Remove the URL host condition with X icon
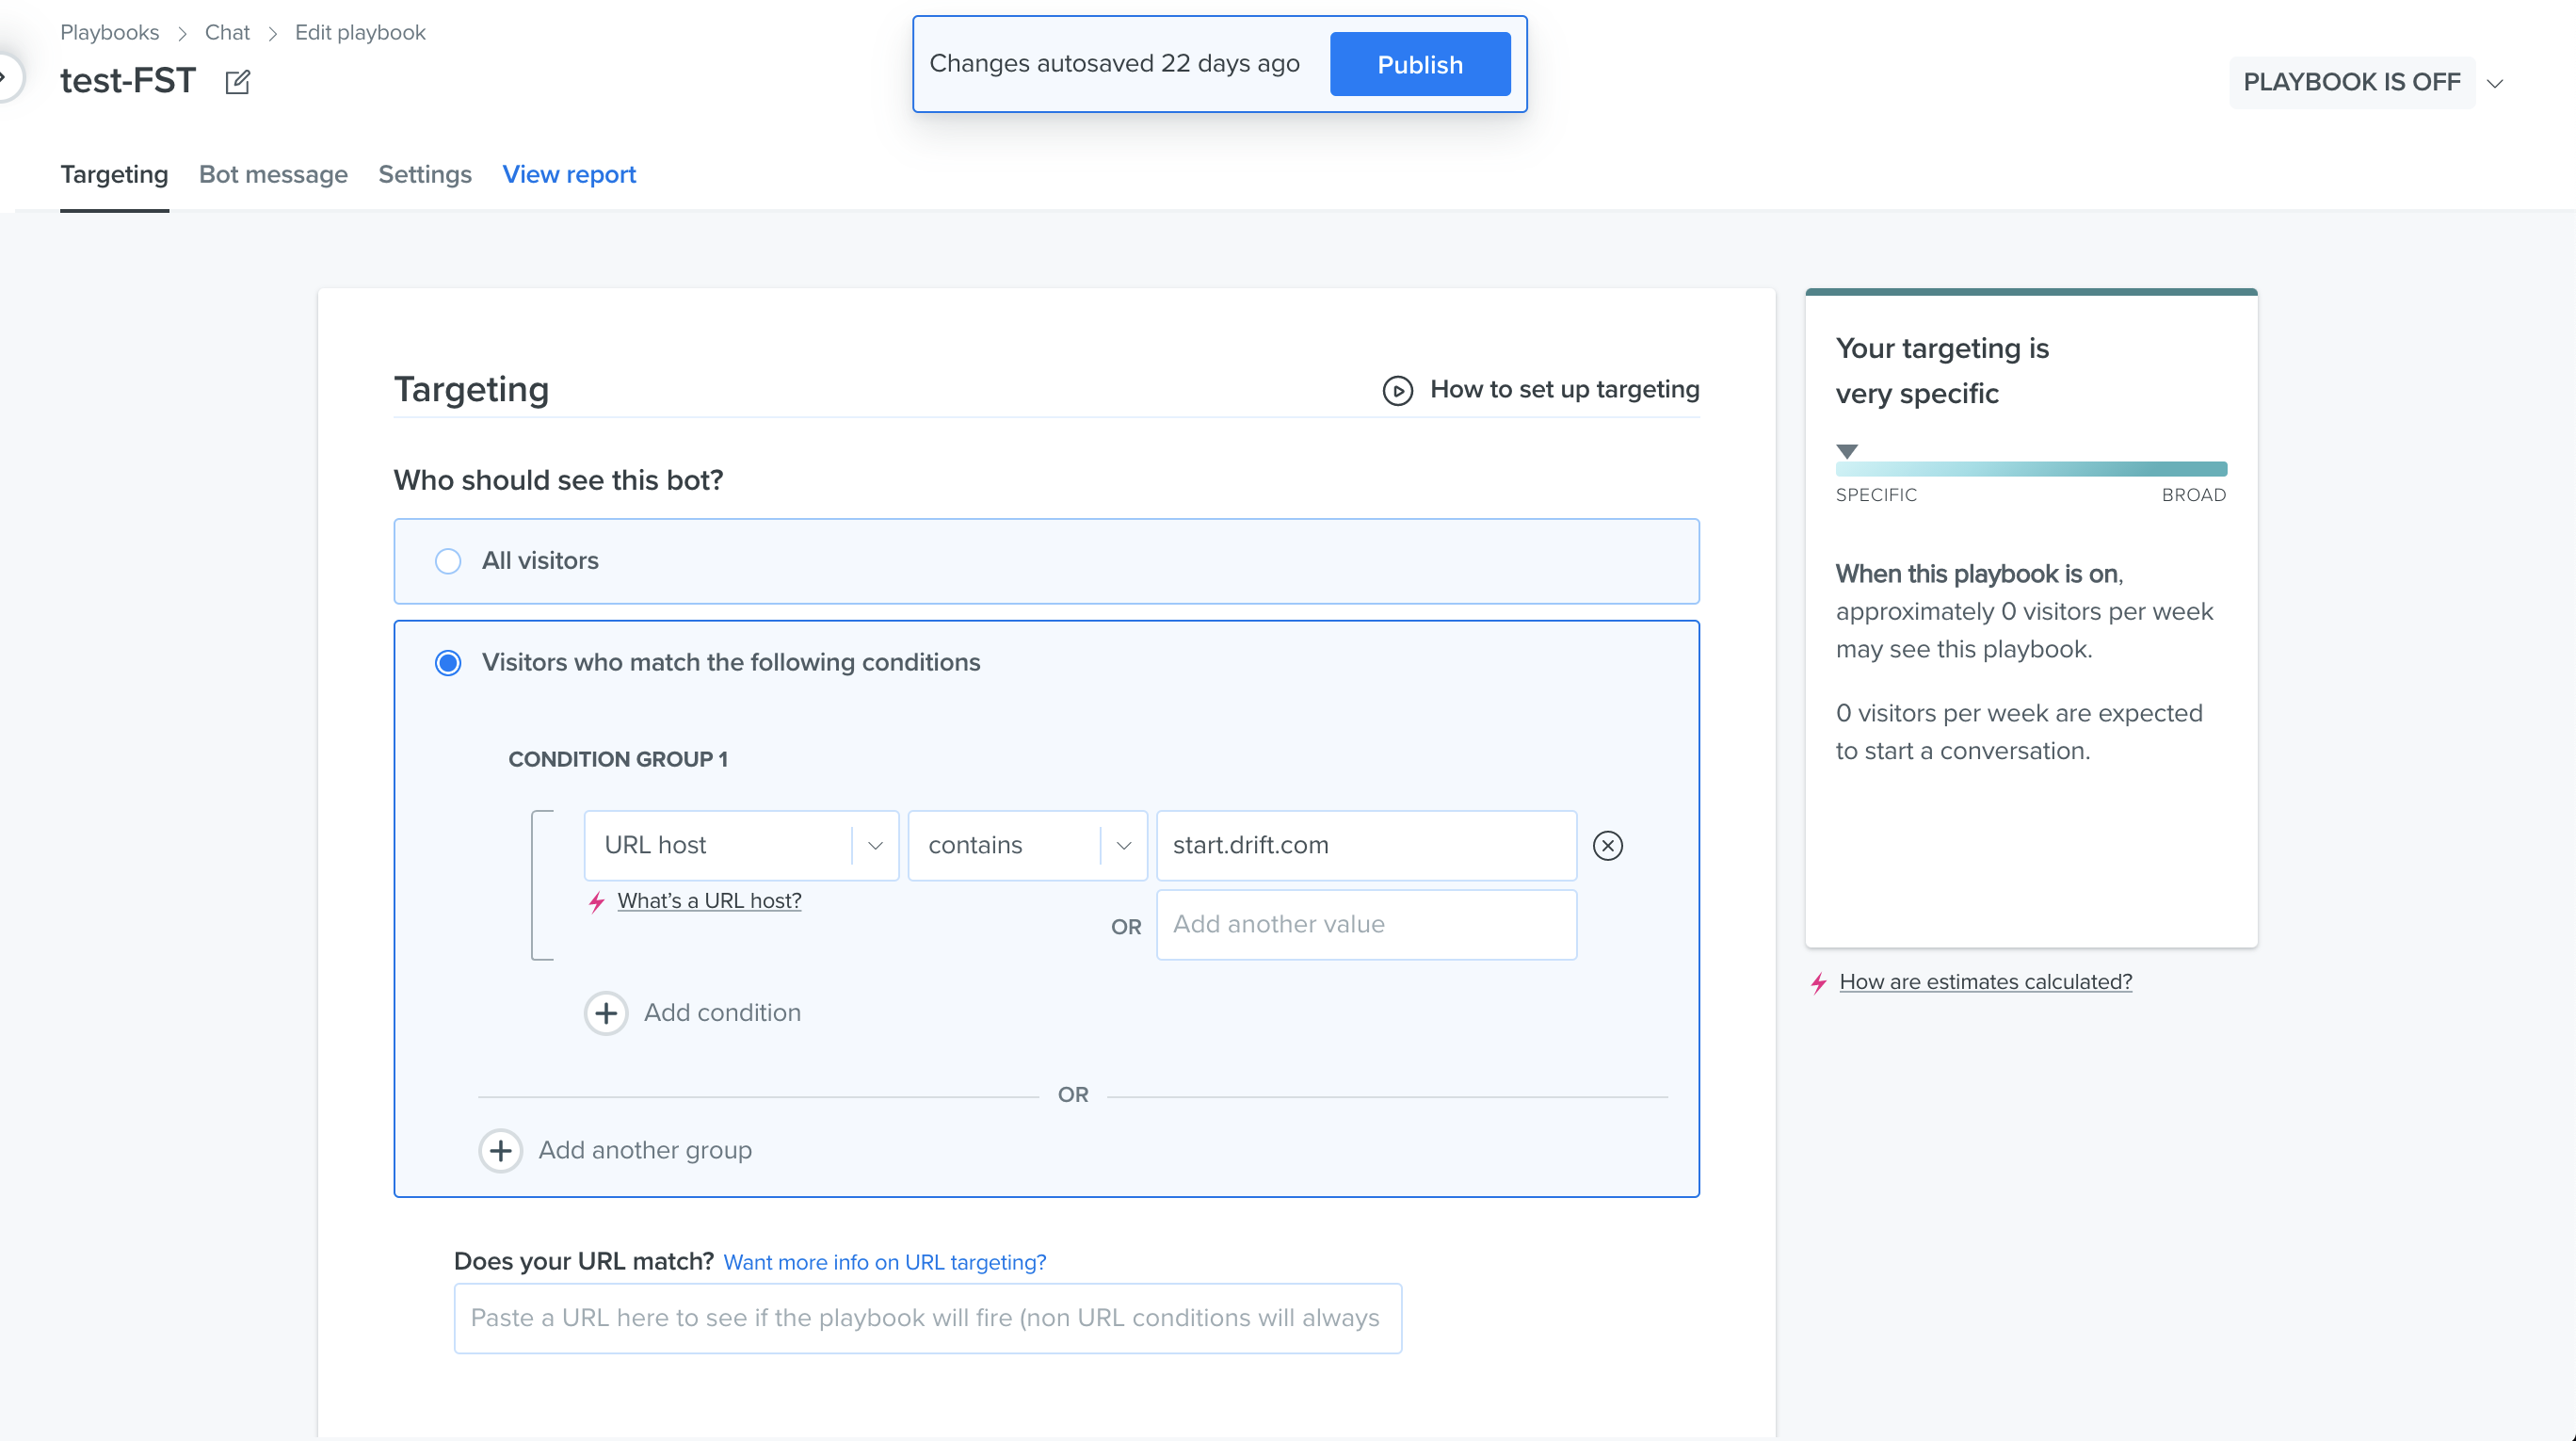The height and width of the screenshot is (1441, 2576). coord(1607,846)
